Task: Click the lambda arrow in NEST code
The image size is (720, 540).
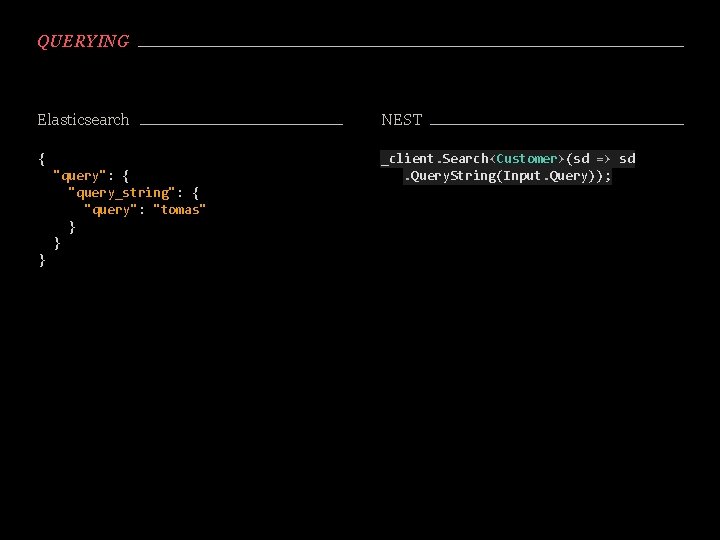Action: pyautogui.click(x=603, y=158)
